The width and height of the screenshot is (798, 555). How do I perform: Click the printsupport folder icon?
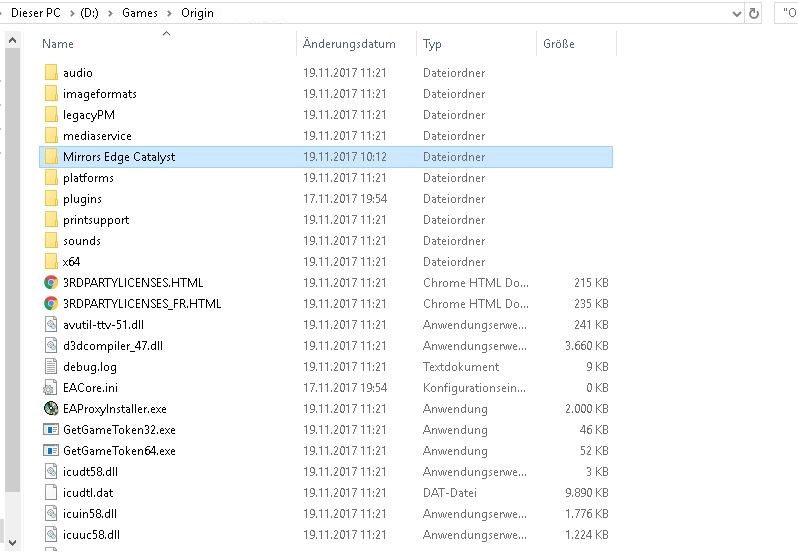click(51, 219)
